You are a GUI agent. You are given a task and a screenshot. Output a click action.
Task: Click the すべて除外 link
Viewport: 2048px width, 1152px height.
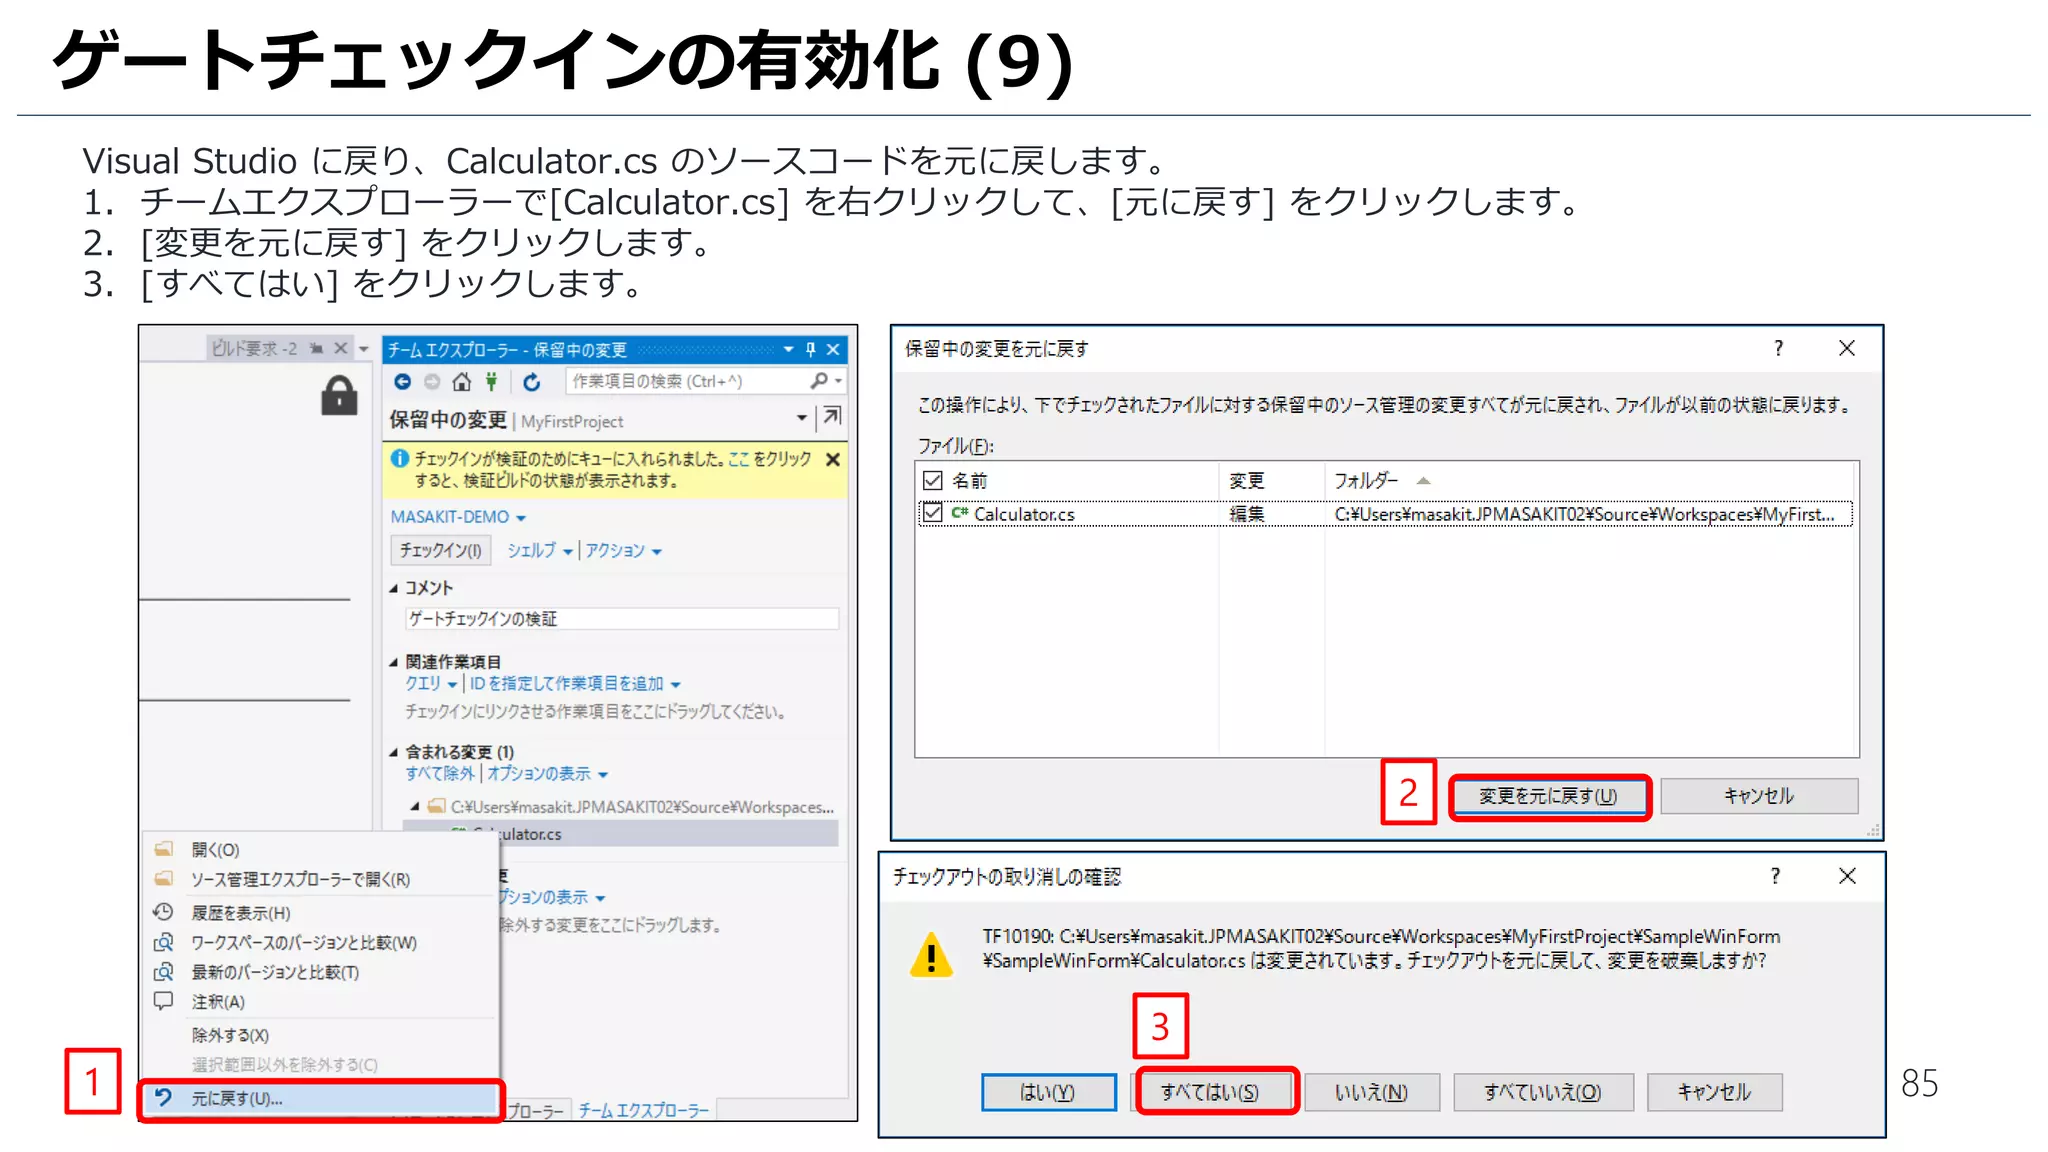(x=440, y=773)
